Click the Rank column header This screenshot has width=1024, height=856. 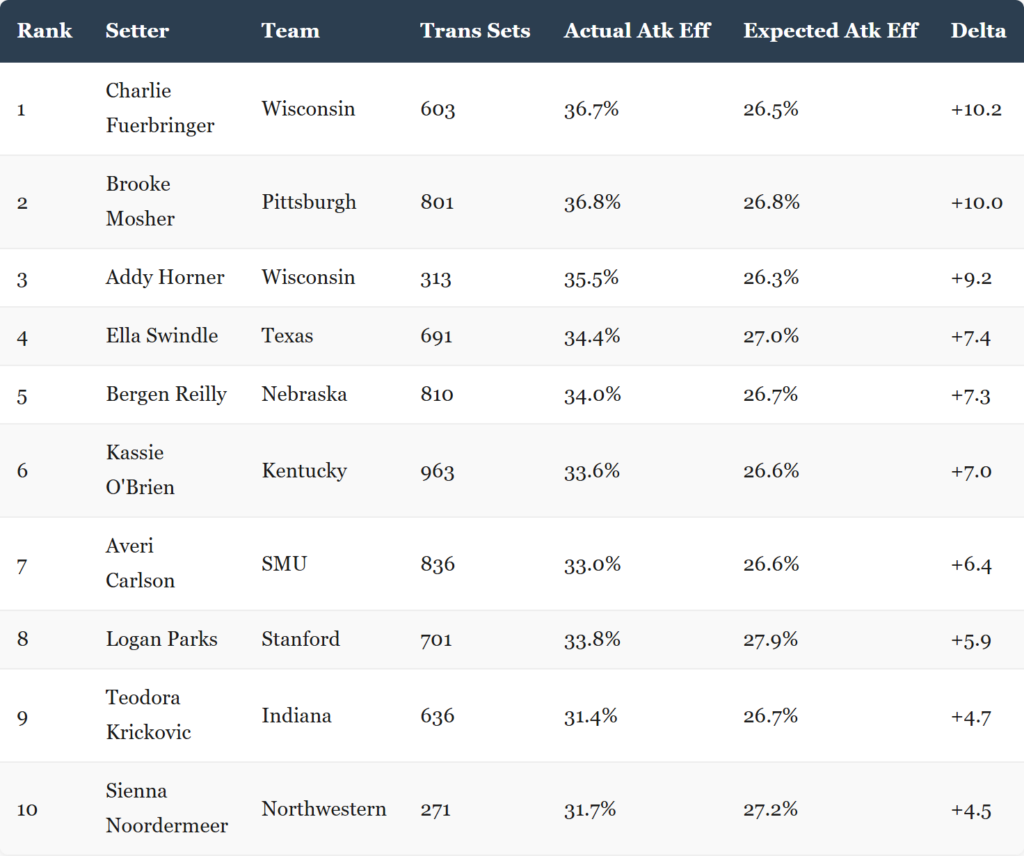(x=44, y=31)
